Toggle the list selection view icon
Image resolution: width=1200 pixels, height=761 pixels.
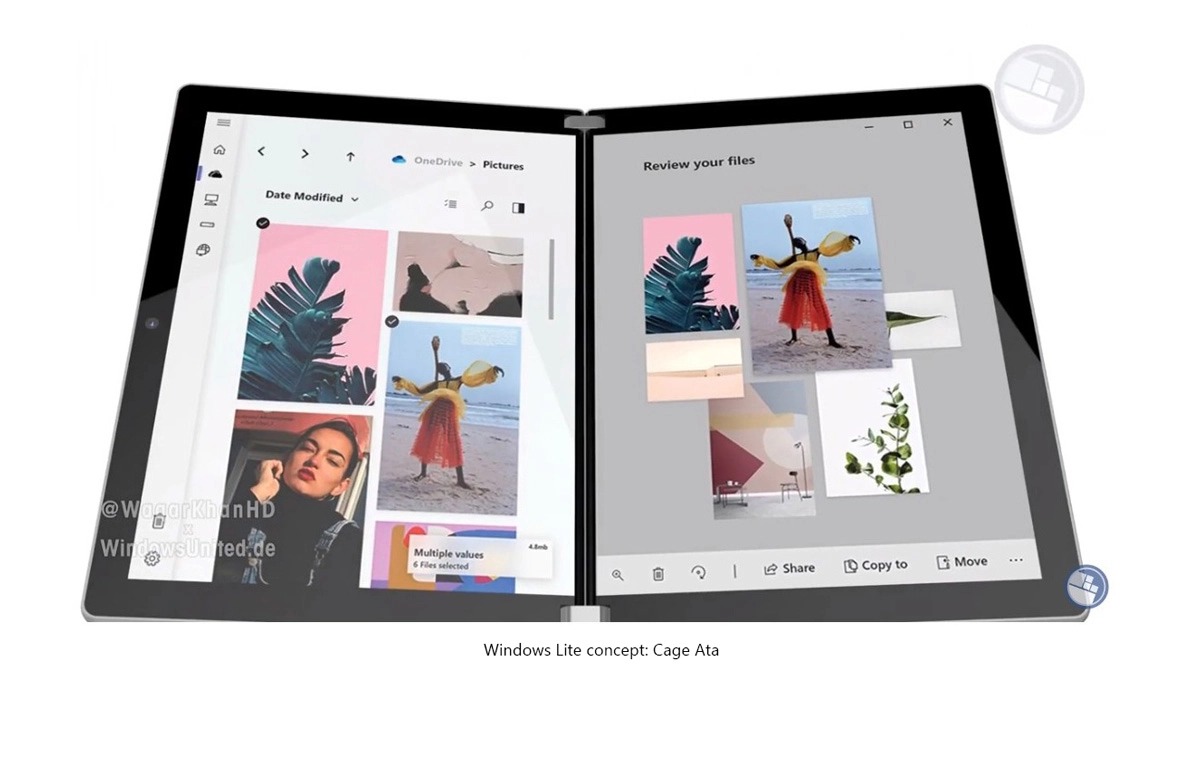[x=451, y=203]
